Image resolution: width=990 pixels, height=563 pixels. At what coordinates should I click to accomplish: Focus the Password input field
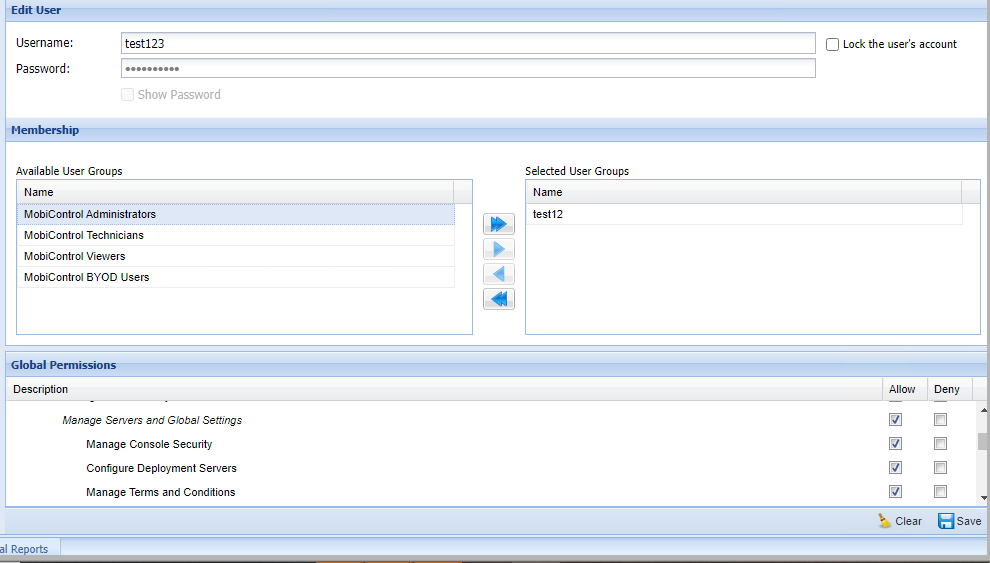click(x=467, y=68)
